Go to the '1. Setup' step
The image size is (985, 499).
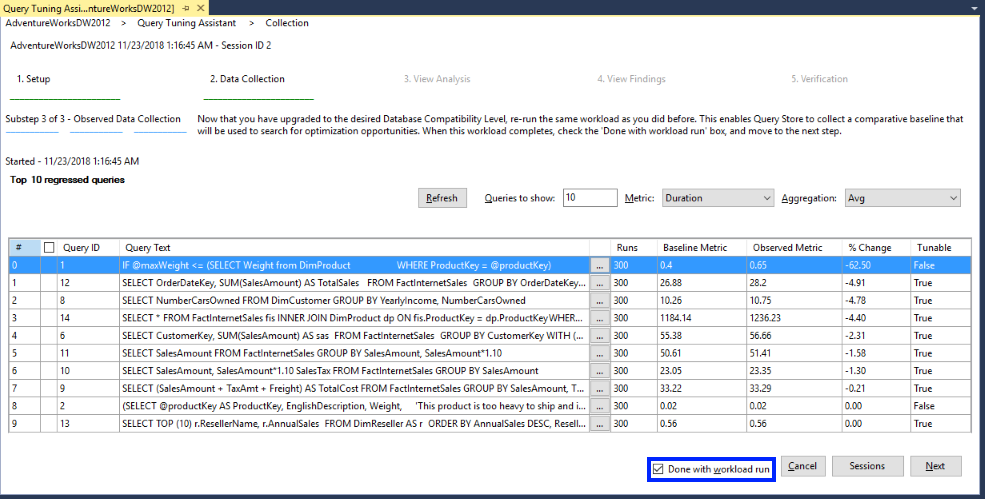pos(33,79)
